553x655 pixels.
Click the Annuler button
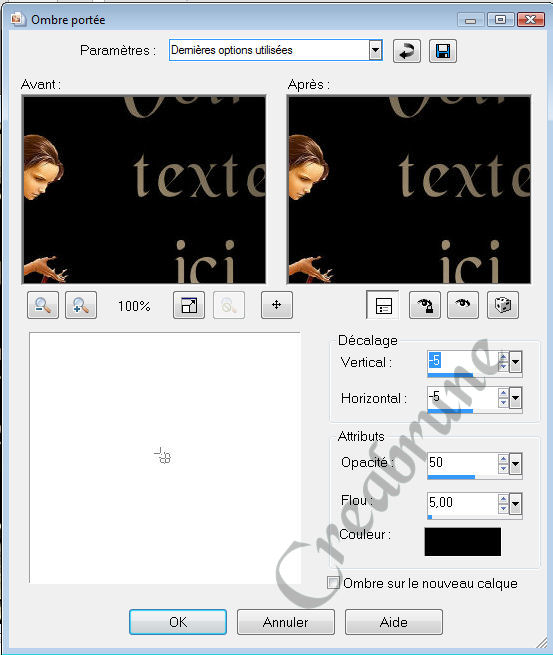tap(286, 622)
